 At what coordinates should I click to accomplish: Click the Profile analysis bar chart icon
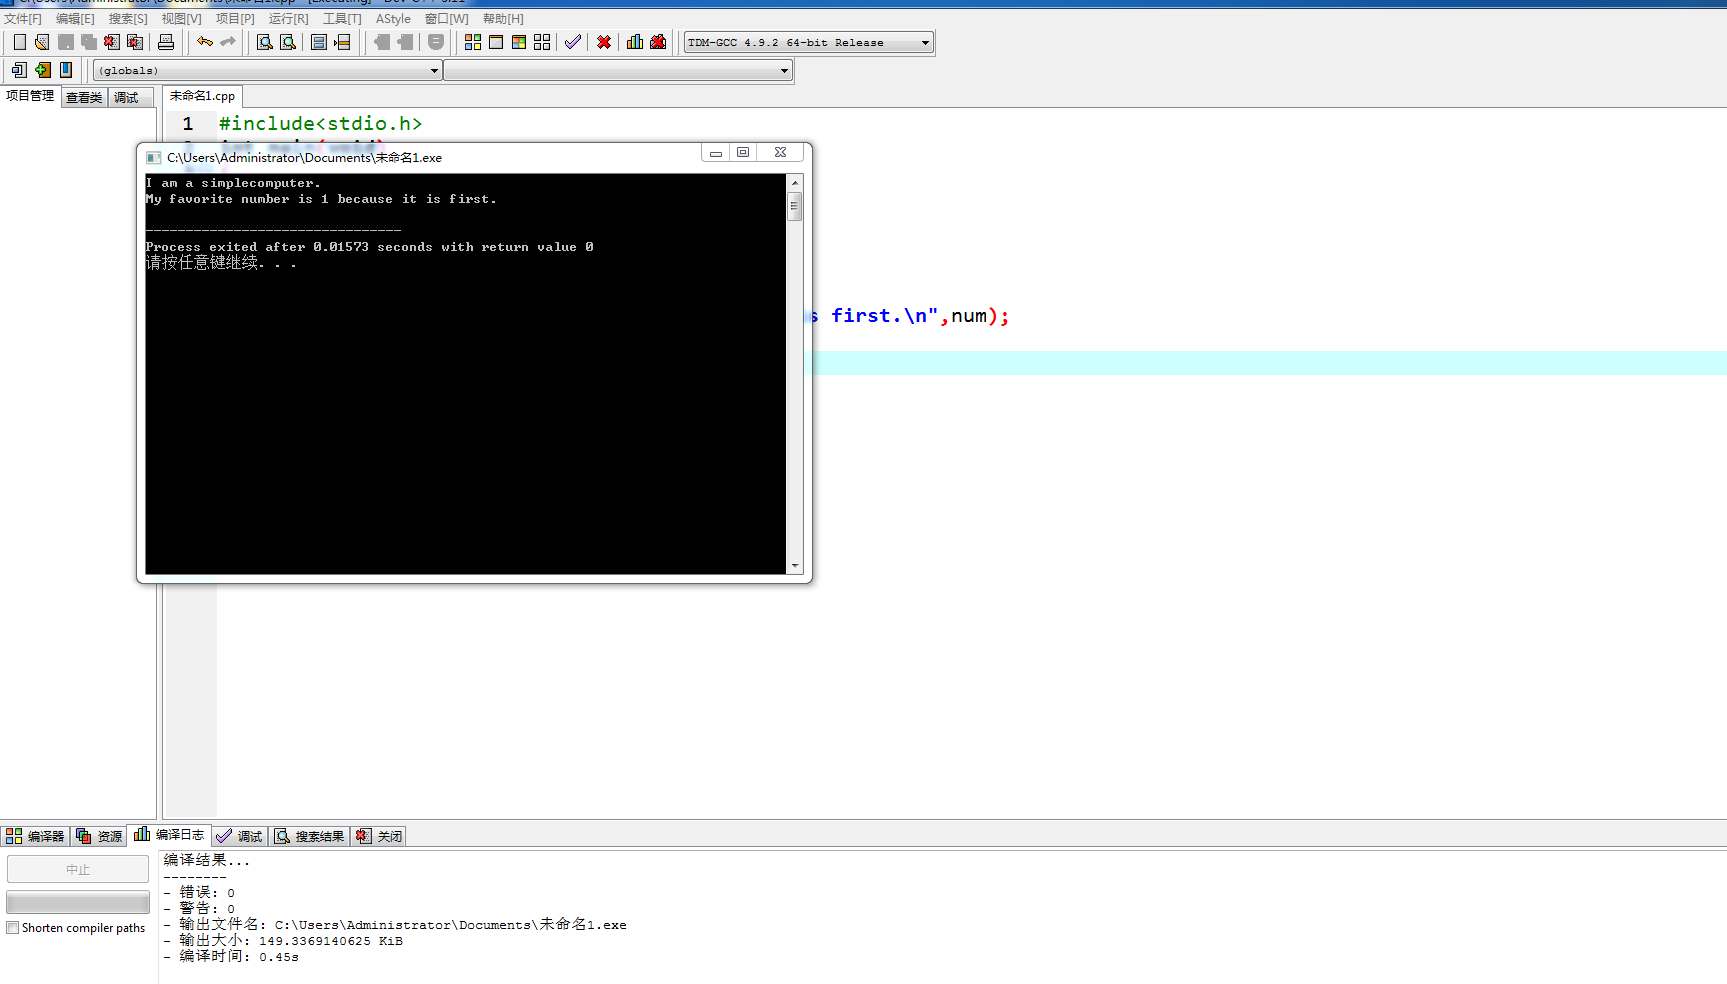635,42
